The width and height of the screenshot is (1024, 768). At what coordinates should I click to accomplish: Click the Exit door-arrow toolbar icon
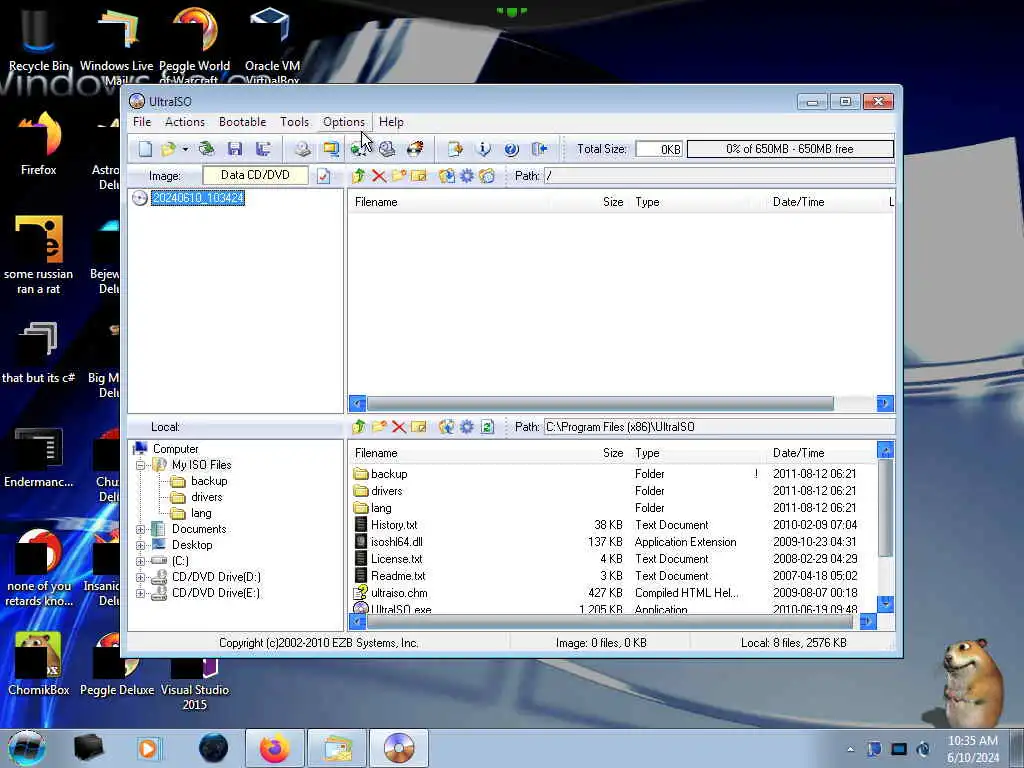[539, 149]
